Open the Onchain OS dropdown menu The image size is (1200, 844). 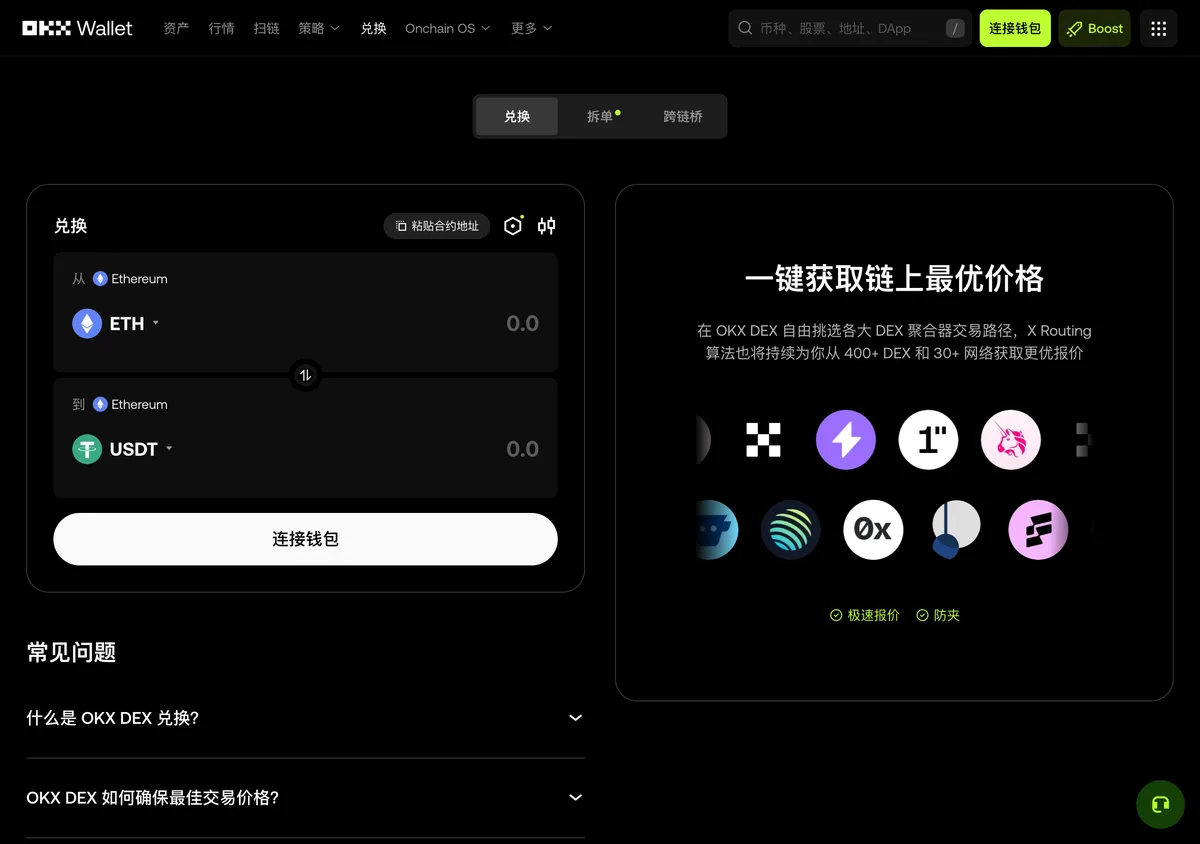click(x=447, y=28)
